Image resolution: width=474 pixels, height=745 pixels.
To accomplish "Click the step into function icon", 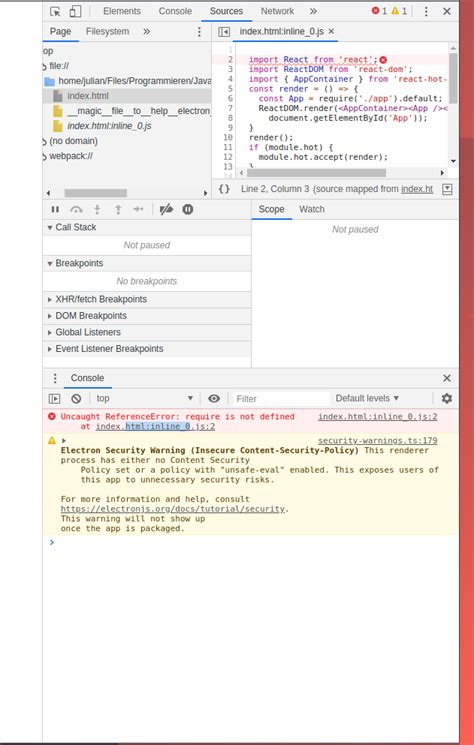I will 97,210.
